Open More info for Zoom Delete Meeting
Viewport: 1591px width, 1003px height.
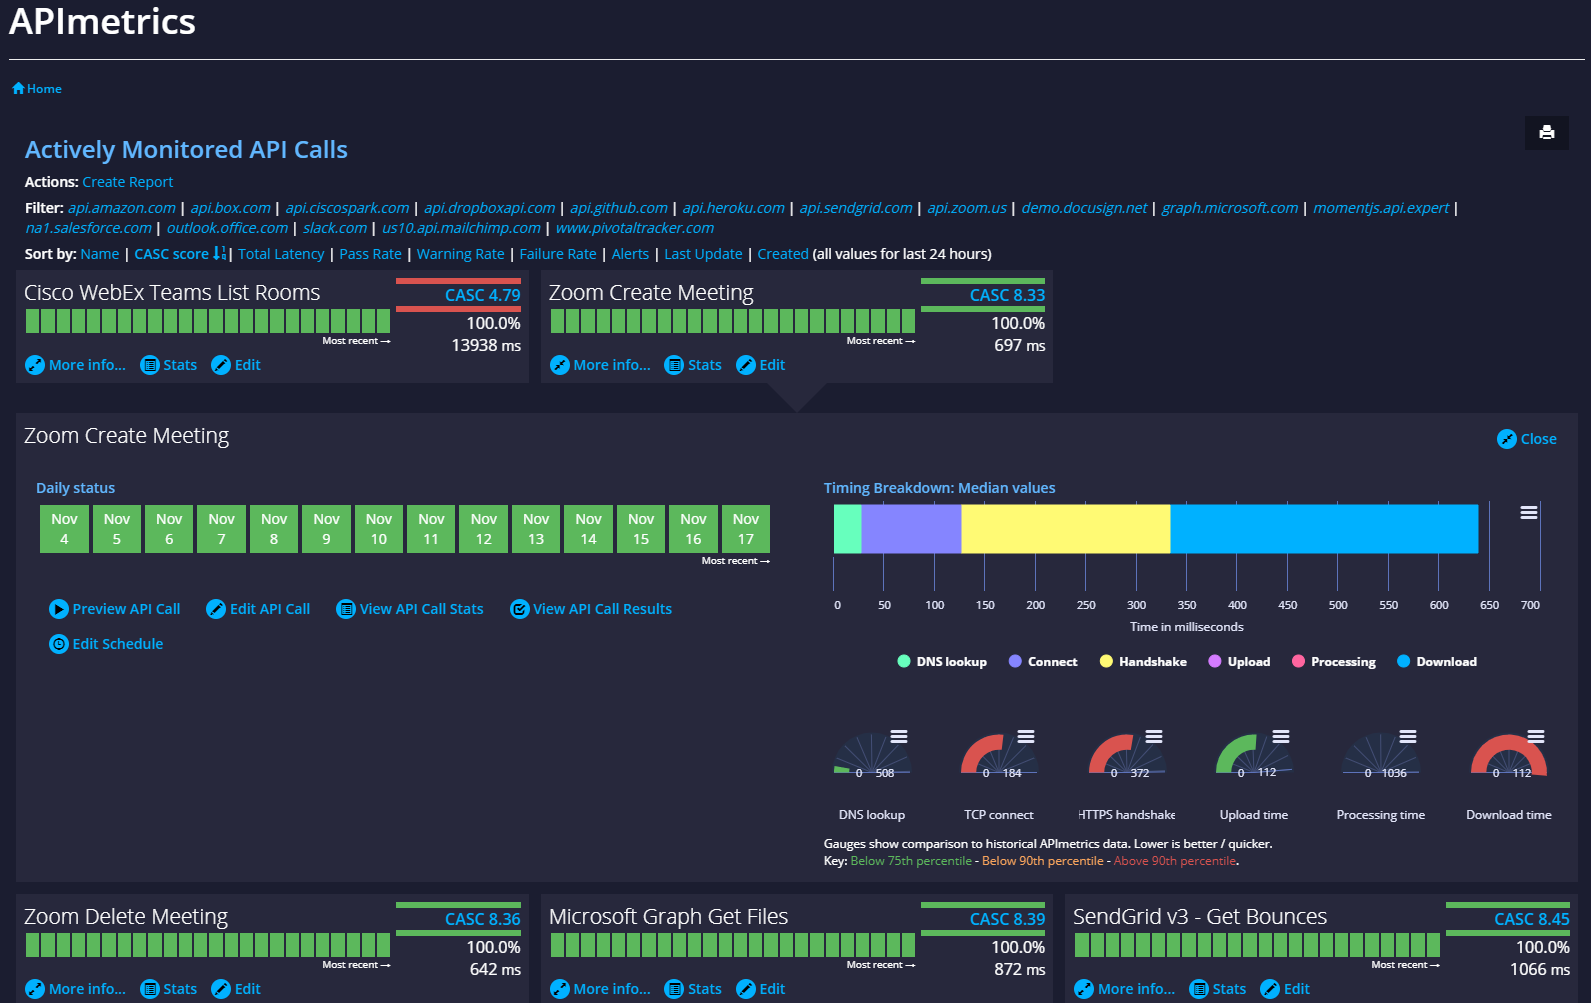[76, 989]
